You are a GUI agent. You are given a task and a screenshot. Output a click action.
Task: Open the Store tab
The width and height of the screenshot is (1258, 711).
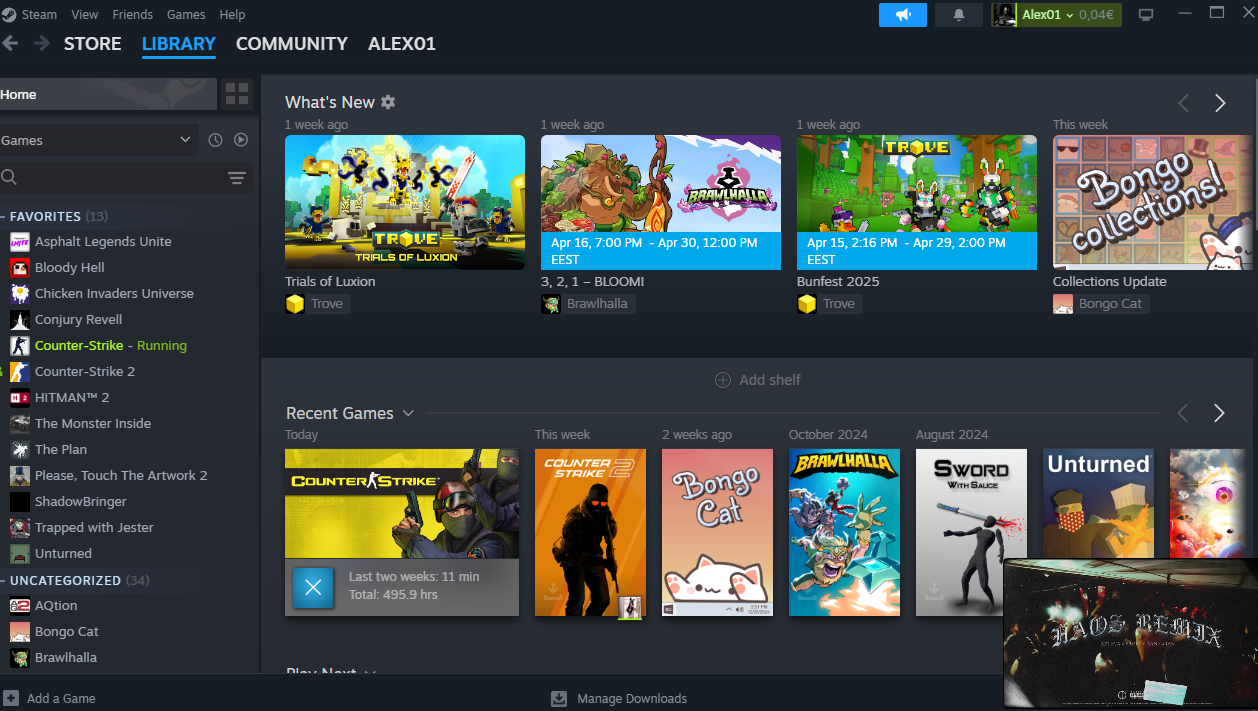(92, 44)
